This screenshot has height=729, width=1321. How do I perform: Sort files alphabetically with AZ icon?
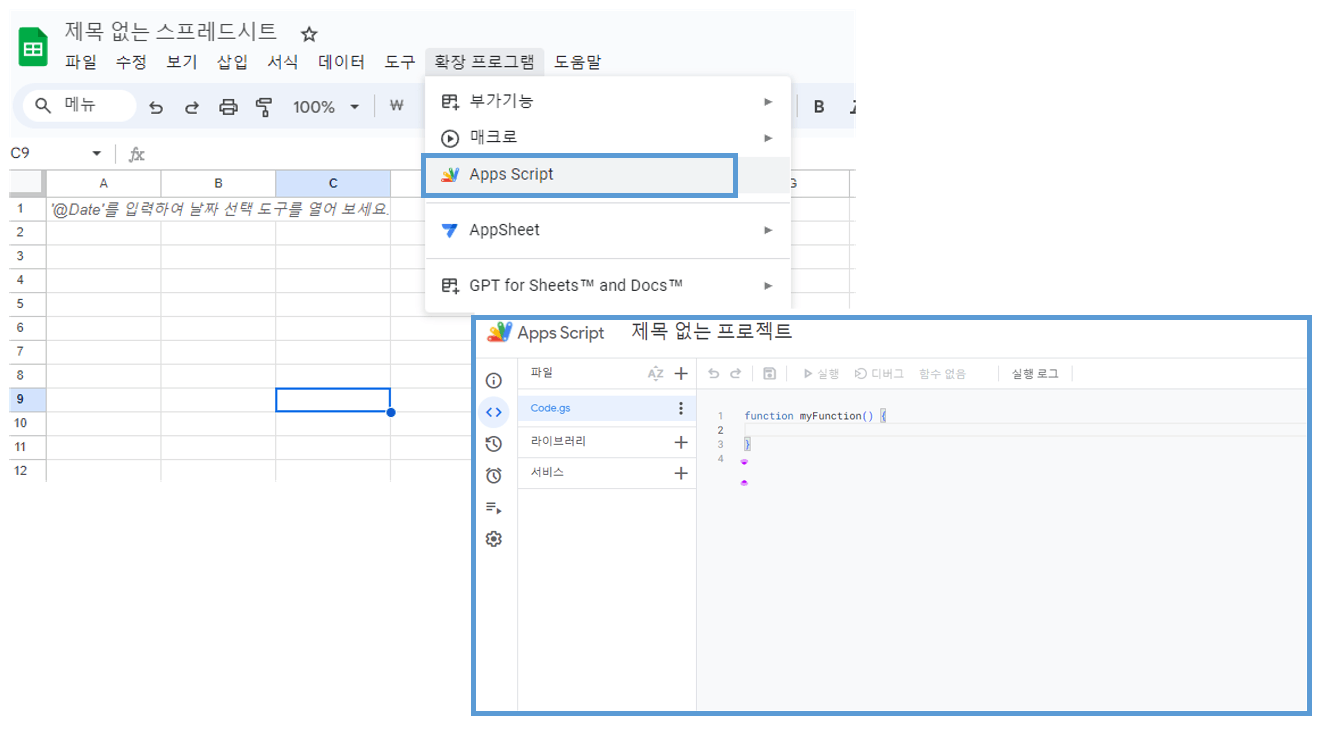pos(655,373)
